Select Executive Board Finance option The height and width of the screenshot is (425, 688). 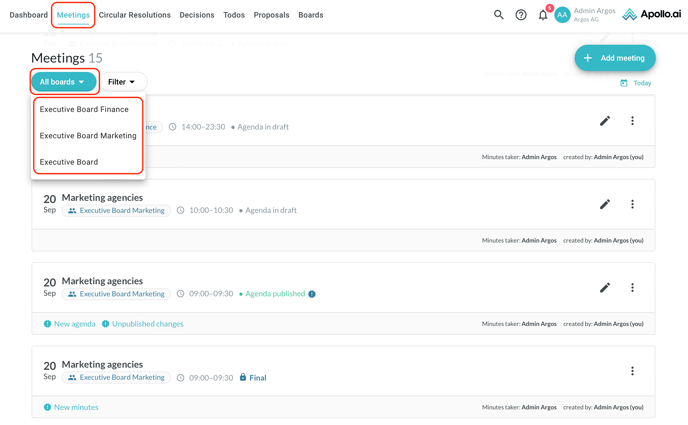coord(84,109)
